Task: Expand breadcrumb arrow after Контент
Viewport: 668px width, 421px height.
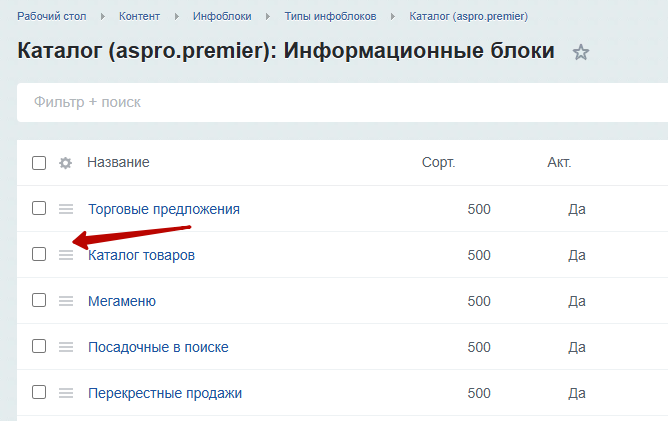Action: click(x=176, y=17)
